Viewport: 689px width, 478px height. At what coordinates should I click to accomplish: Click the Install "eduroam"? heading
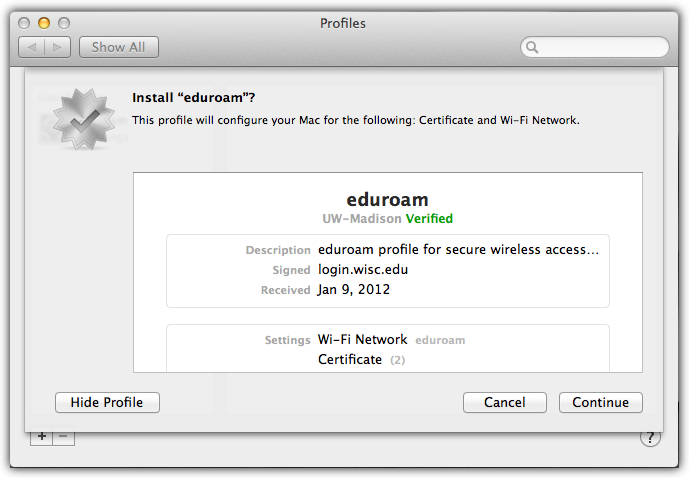pyautogui.click(x=193, y=98)
